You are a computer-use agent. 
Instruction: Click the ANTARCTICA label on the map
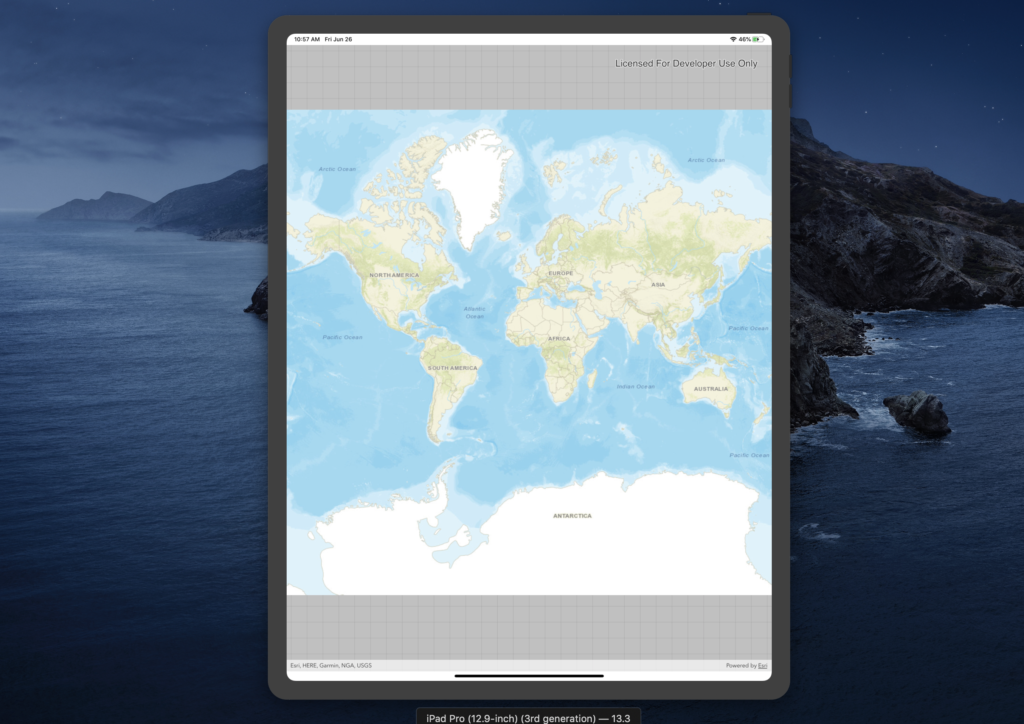pos(572,516)
